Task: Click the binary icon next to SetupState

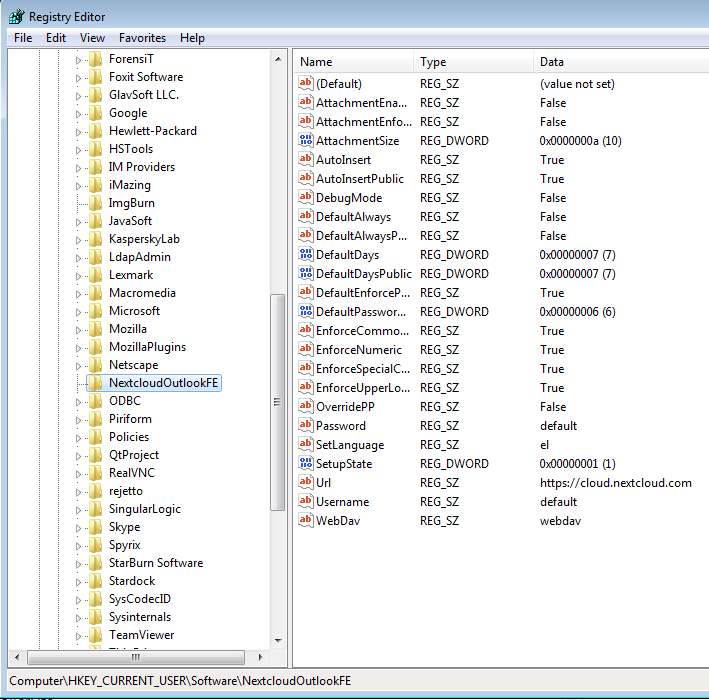Action: pyautogui.click(x=306, y=464)
